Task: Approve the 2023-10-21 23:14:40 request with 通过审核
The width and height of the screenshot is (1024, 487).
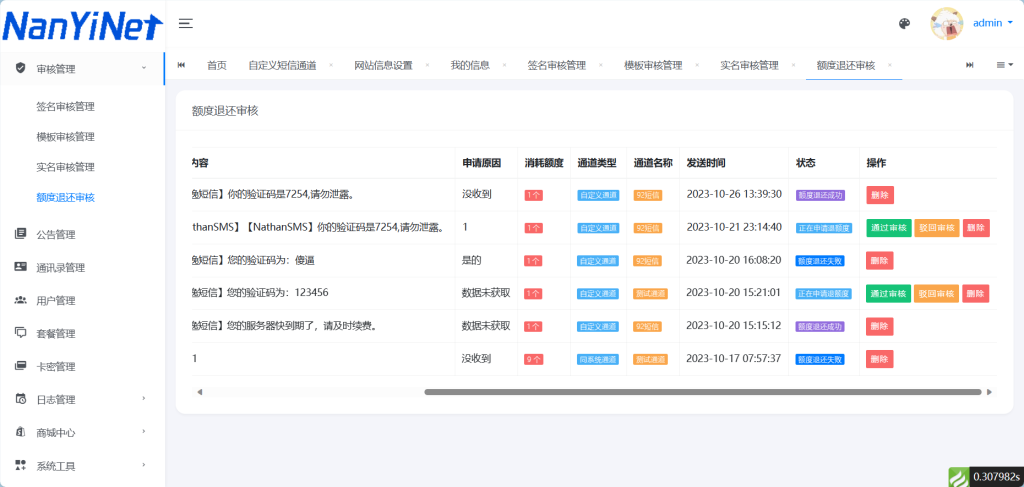Action: click(889, 228)
